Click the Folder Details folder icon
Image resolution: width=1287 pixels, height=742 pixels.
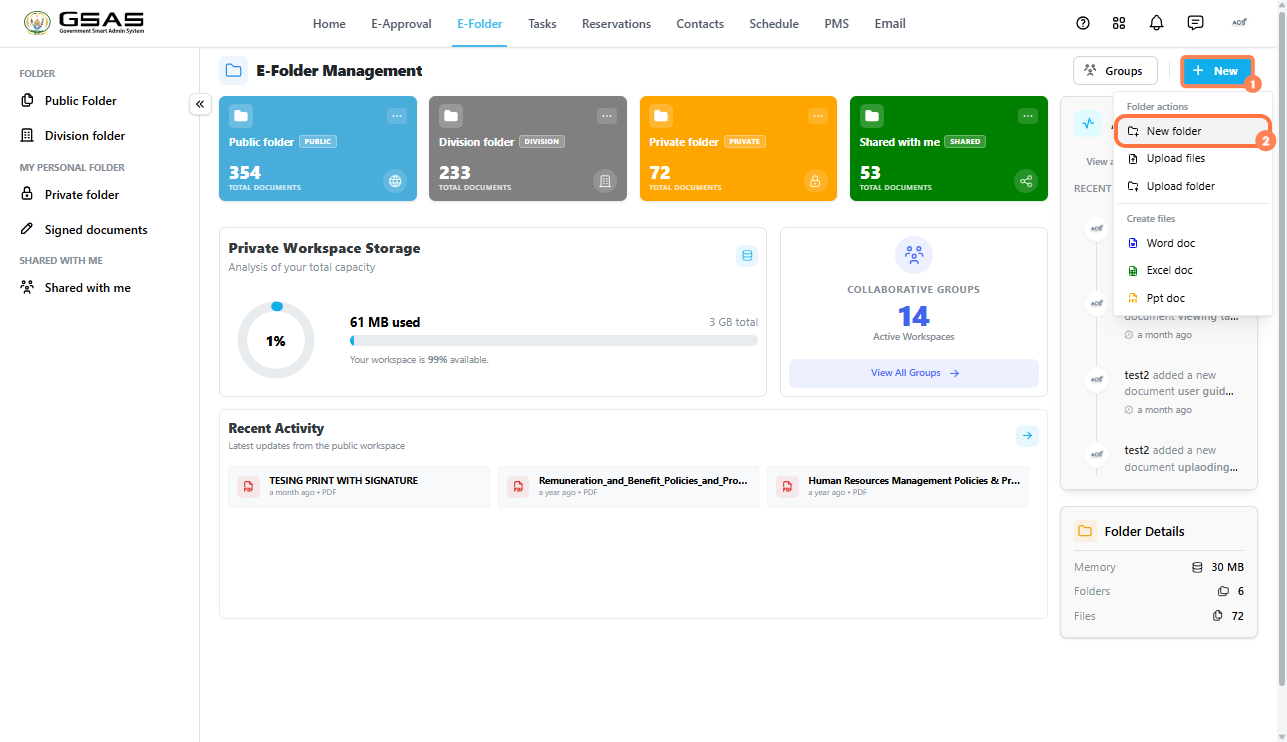coord(1085,531)
